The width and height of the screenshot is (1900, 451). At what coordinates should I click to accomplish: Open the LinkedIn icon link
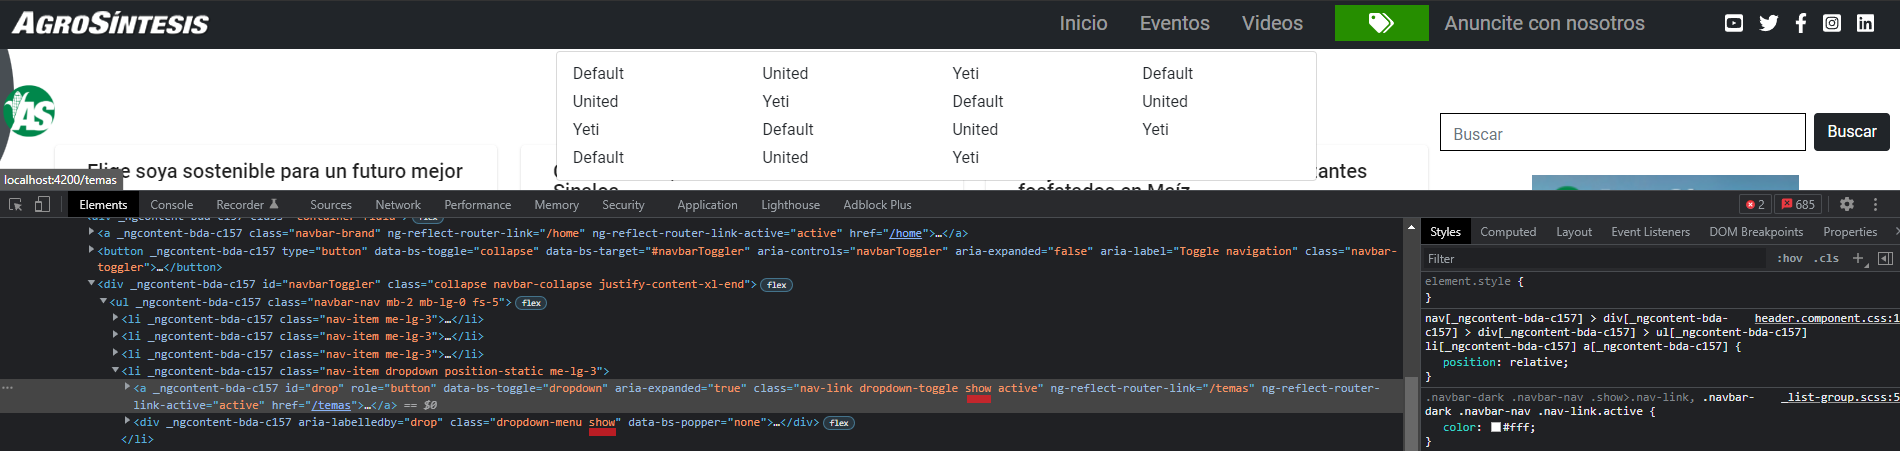point(1866,23)
